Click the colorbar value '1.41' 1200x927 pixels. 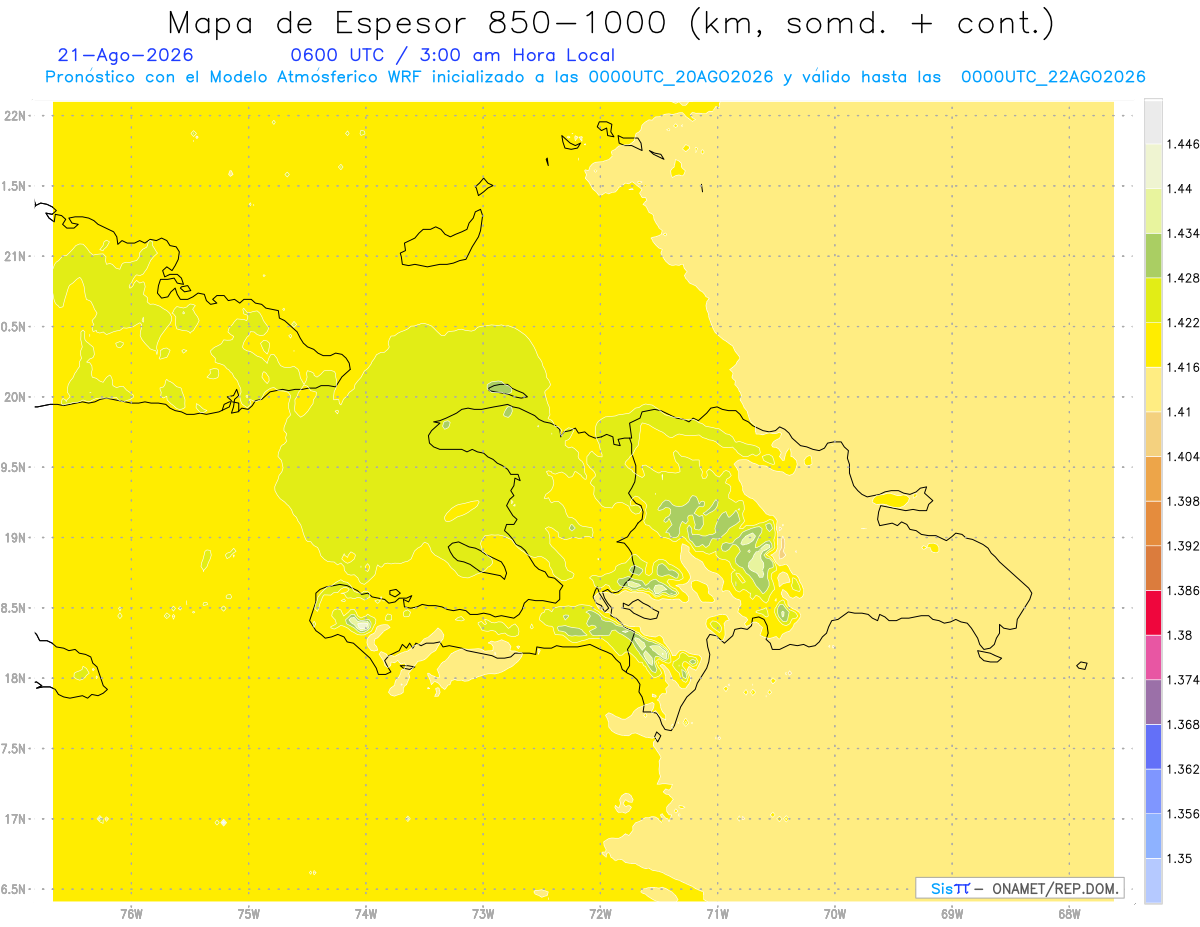pos(1178,412)
